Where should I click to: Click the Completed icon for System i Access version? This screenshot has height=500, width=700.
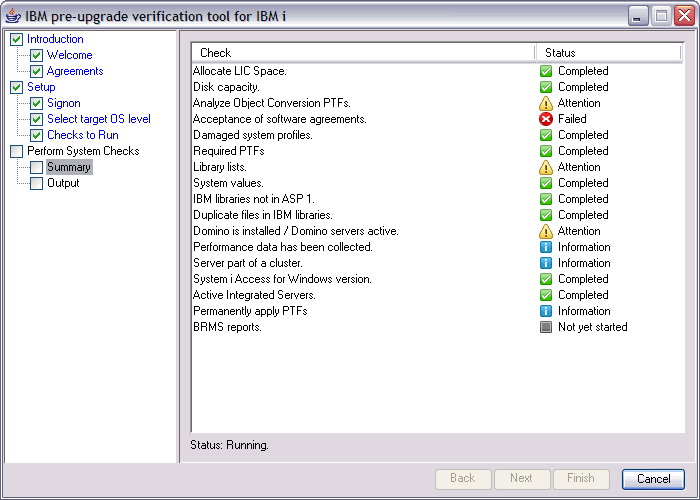coord(546,279)
